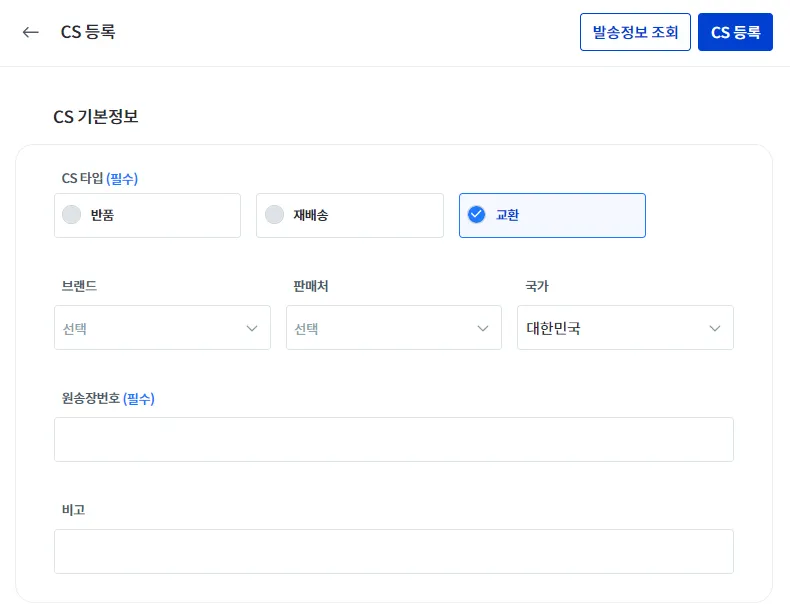Click the CS 기본정보 section heading
This screenshot has width=790, height=613.
coord(96,117)
